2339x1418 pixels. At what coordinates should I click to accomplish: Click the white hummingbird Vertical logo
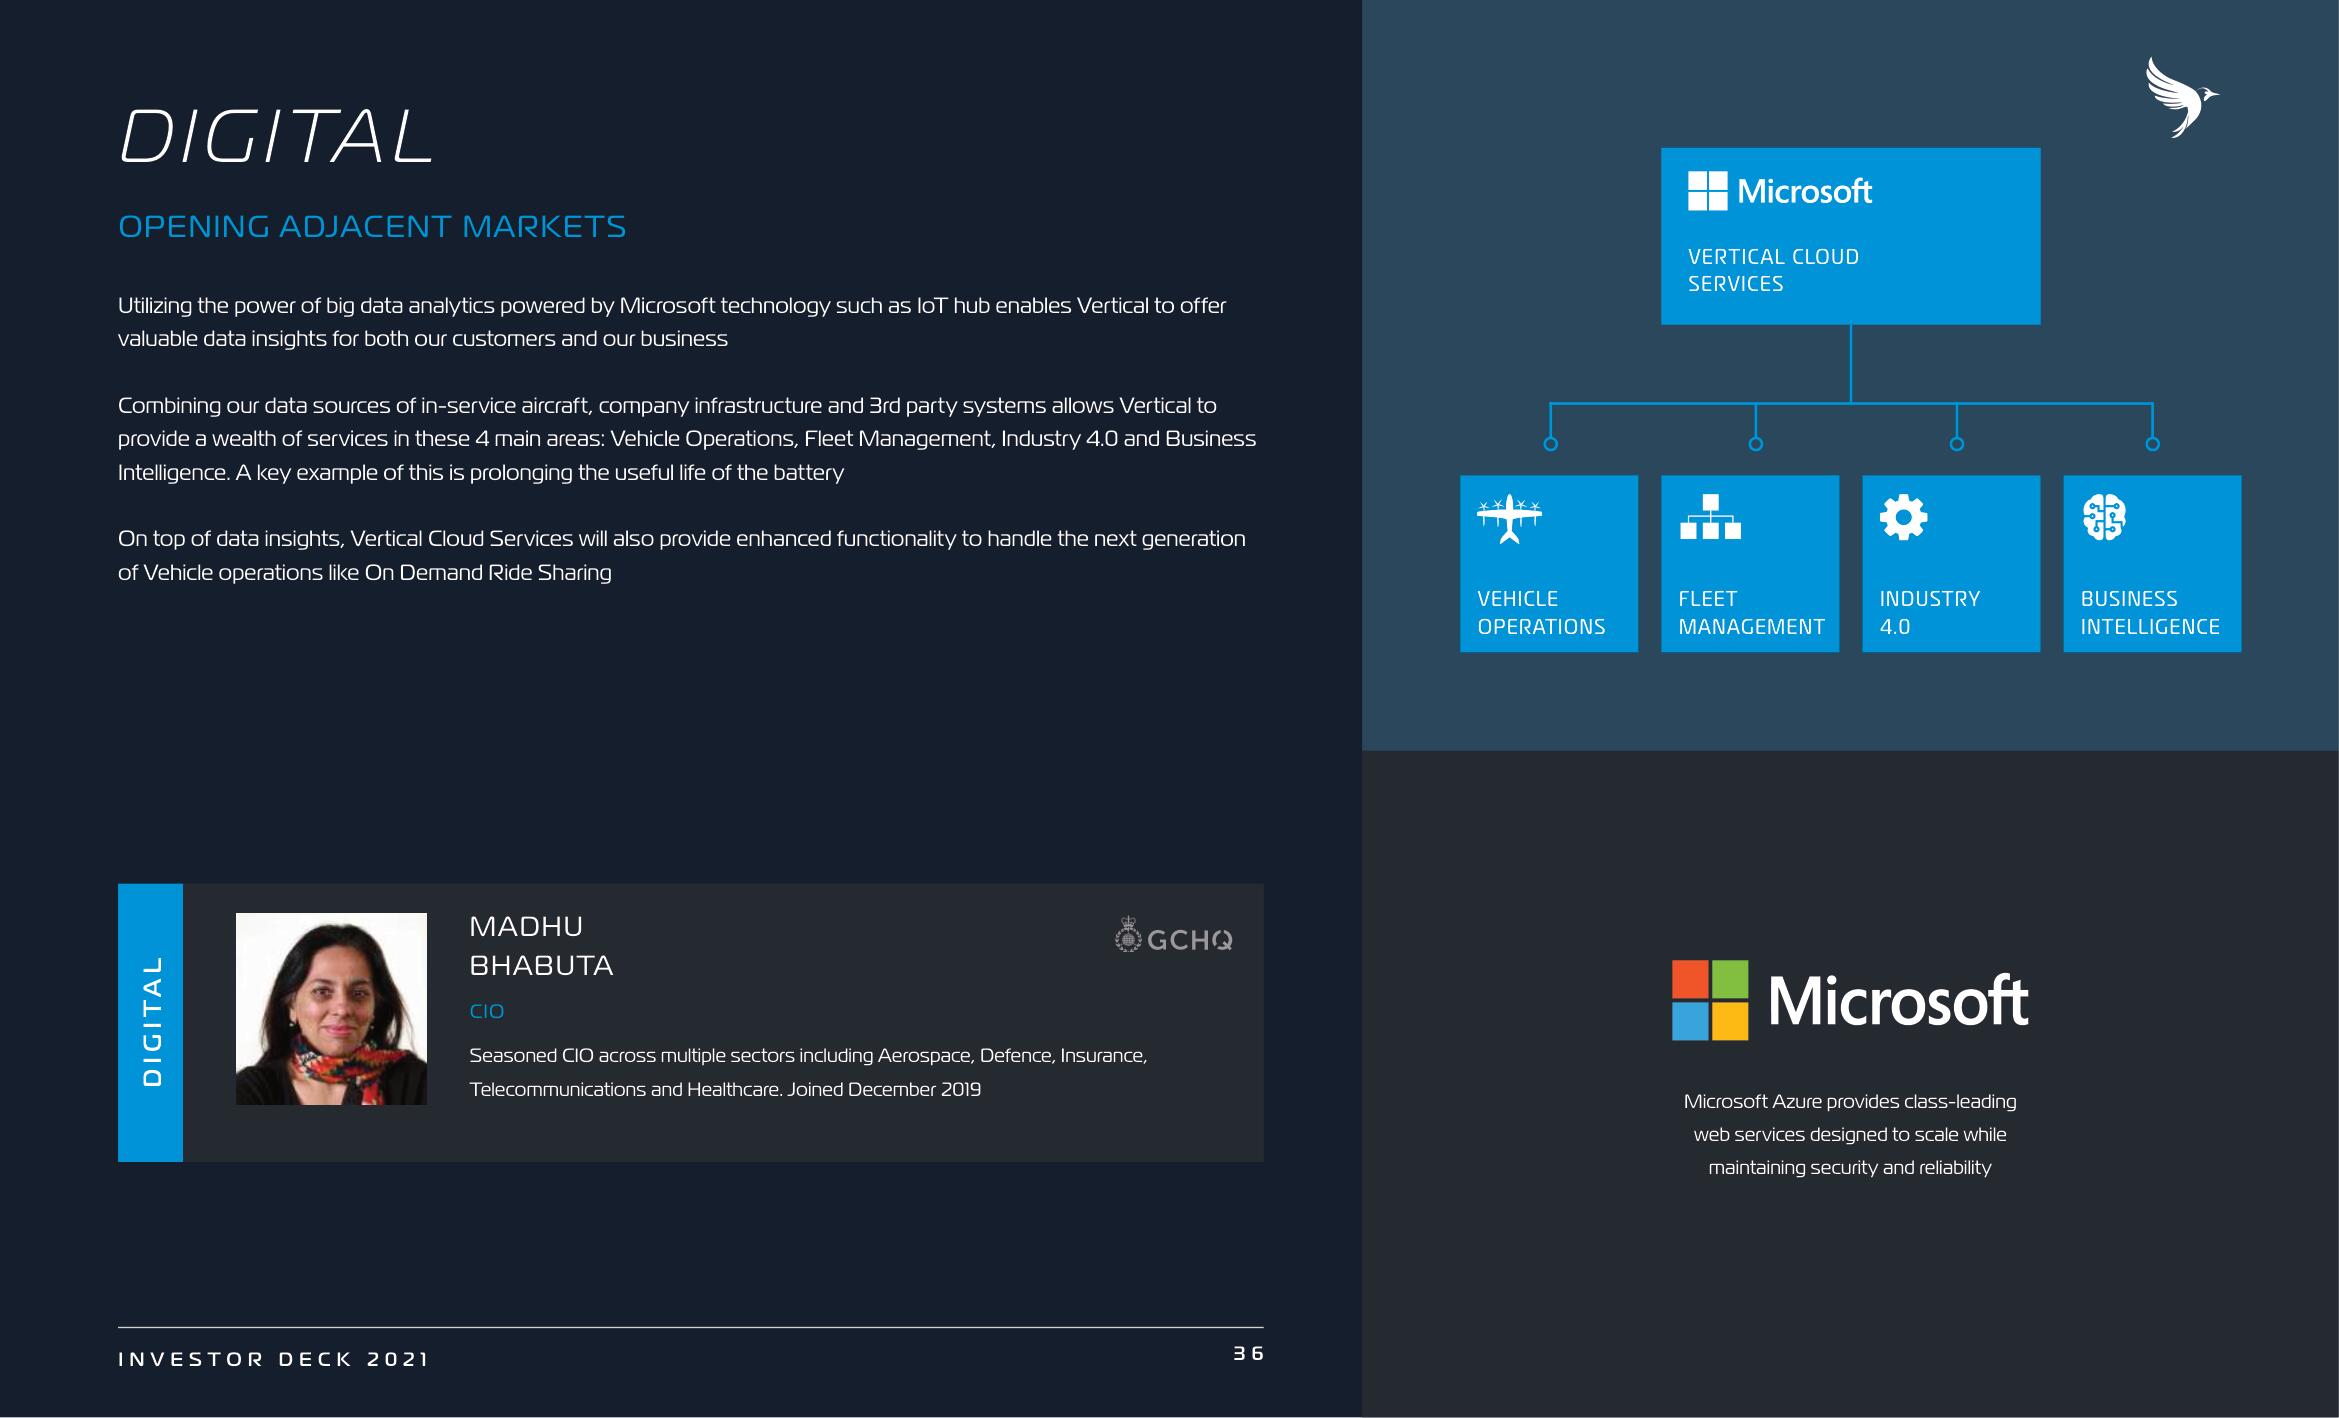pos(2181,97)
